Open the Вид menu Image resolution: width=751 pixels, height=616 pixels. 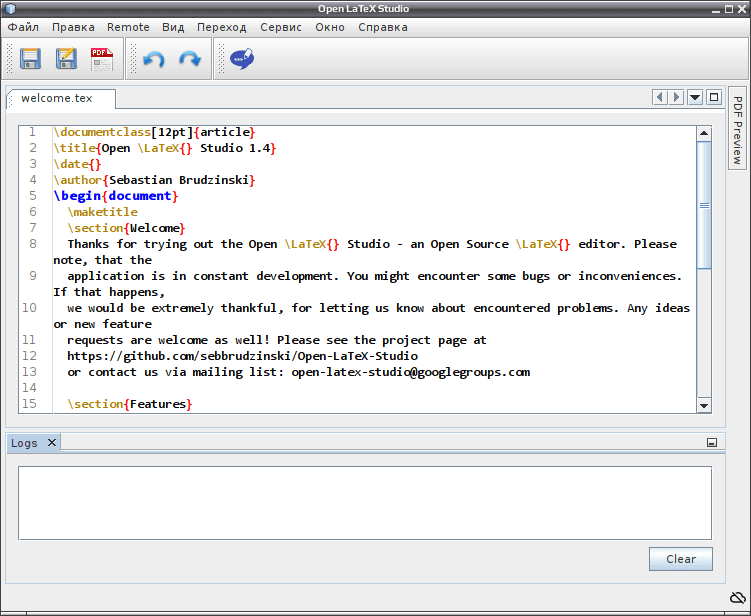click(173, 27)
